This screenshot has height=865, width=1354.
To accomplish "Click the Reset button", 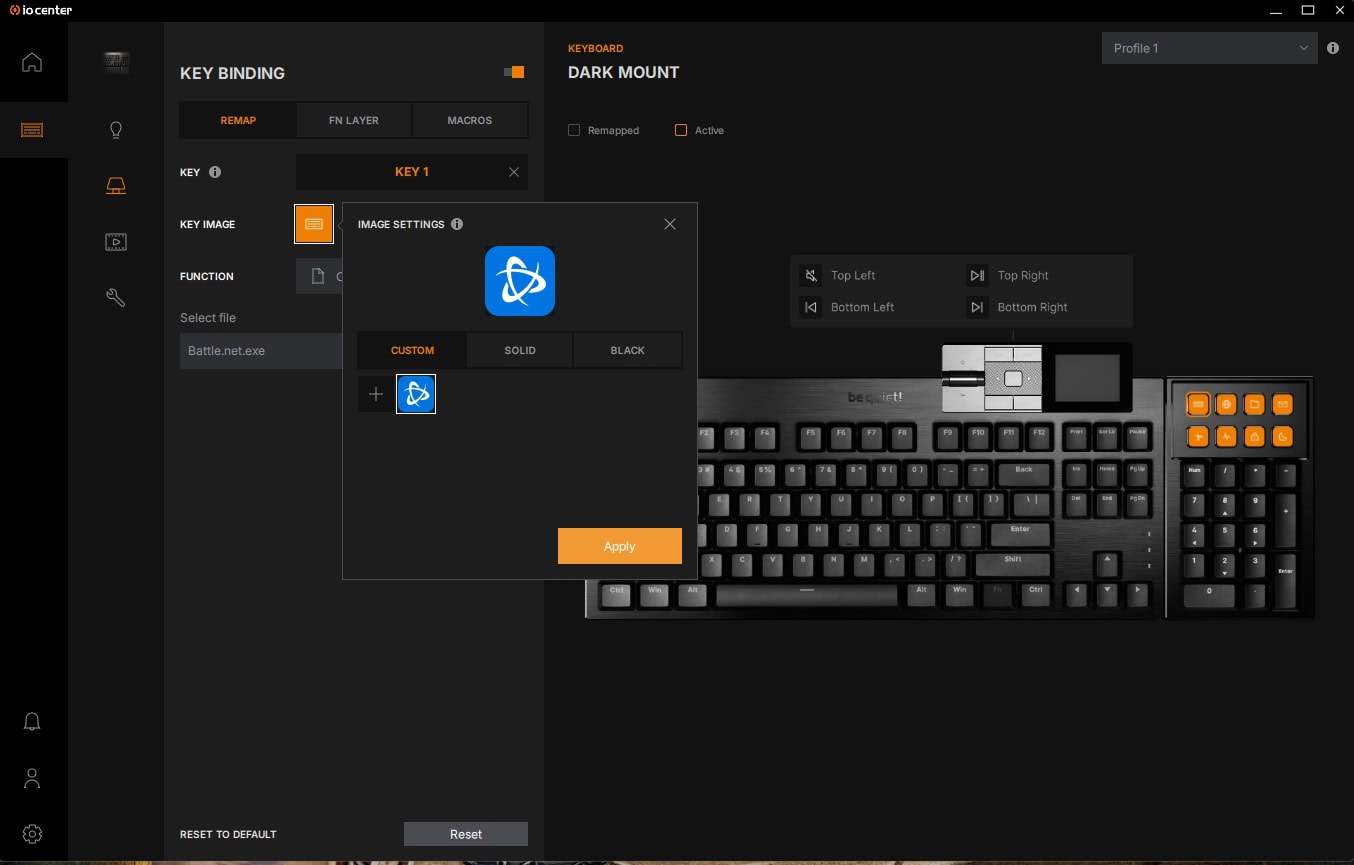I will click(465, 834).
